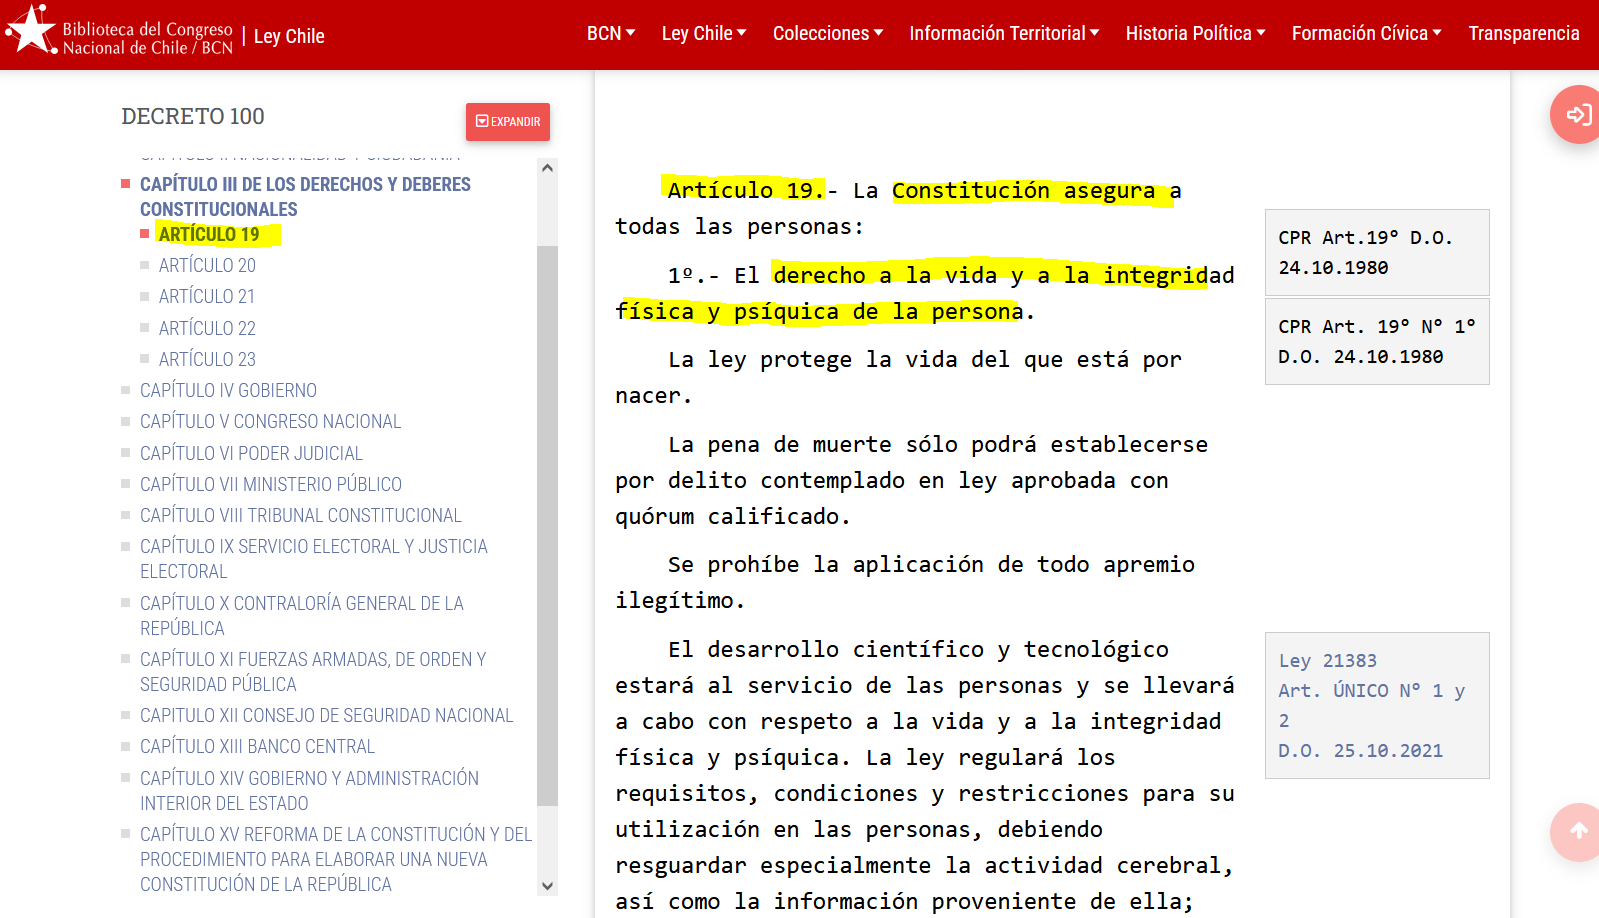
Task: Click the D.O. 25.10.2021 reference
Action: pos(1360,751)
